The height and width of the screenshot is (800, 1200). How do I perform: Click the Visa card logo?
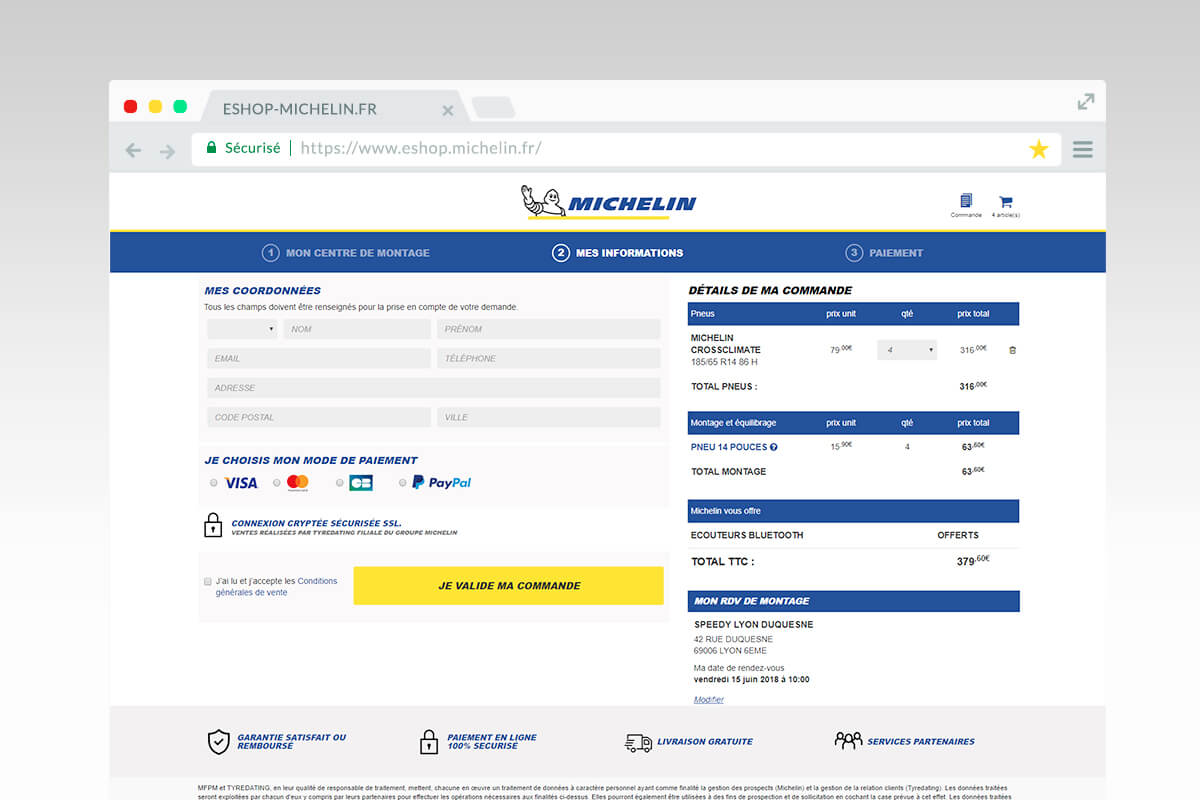point(241,483)
